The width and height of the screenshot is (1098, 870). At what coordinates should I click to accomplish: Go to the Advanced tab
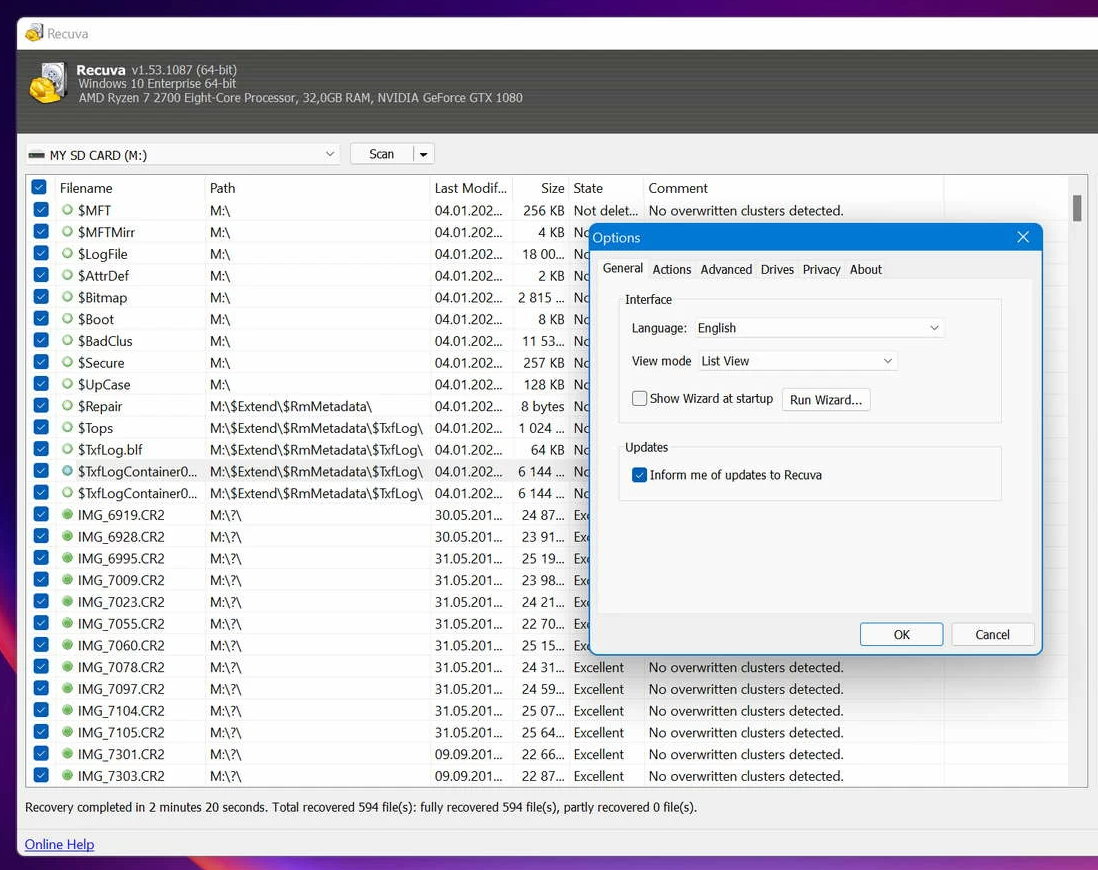click(726, 270)
